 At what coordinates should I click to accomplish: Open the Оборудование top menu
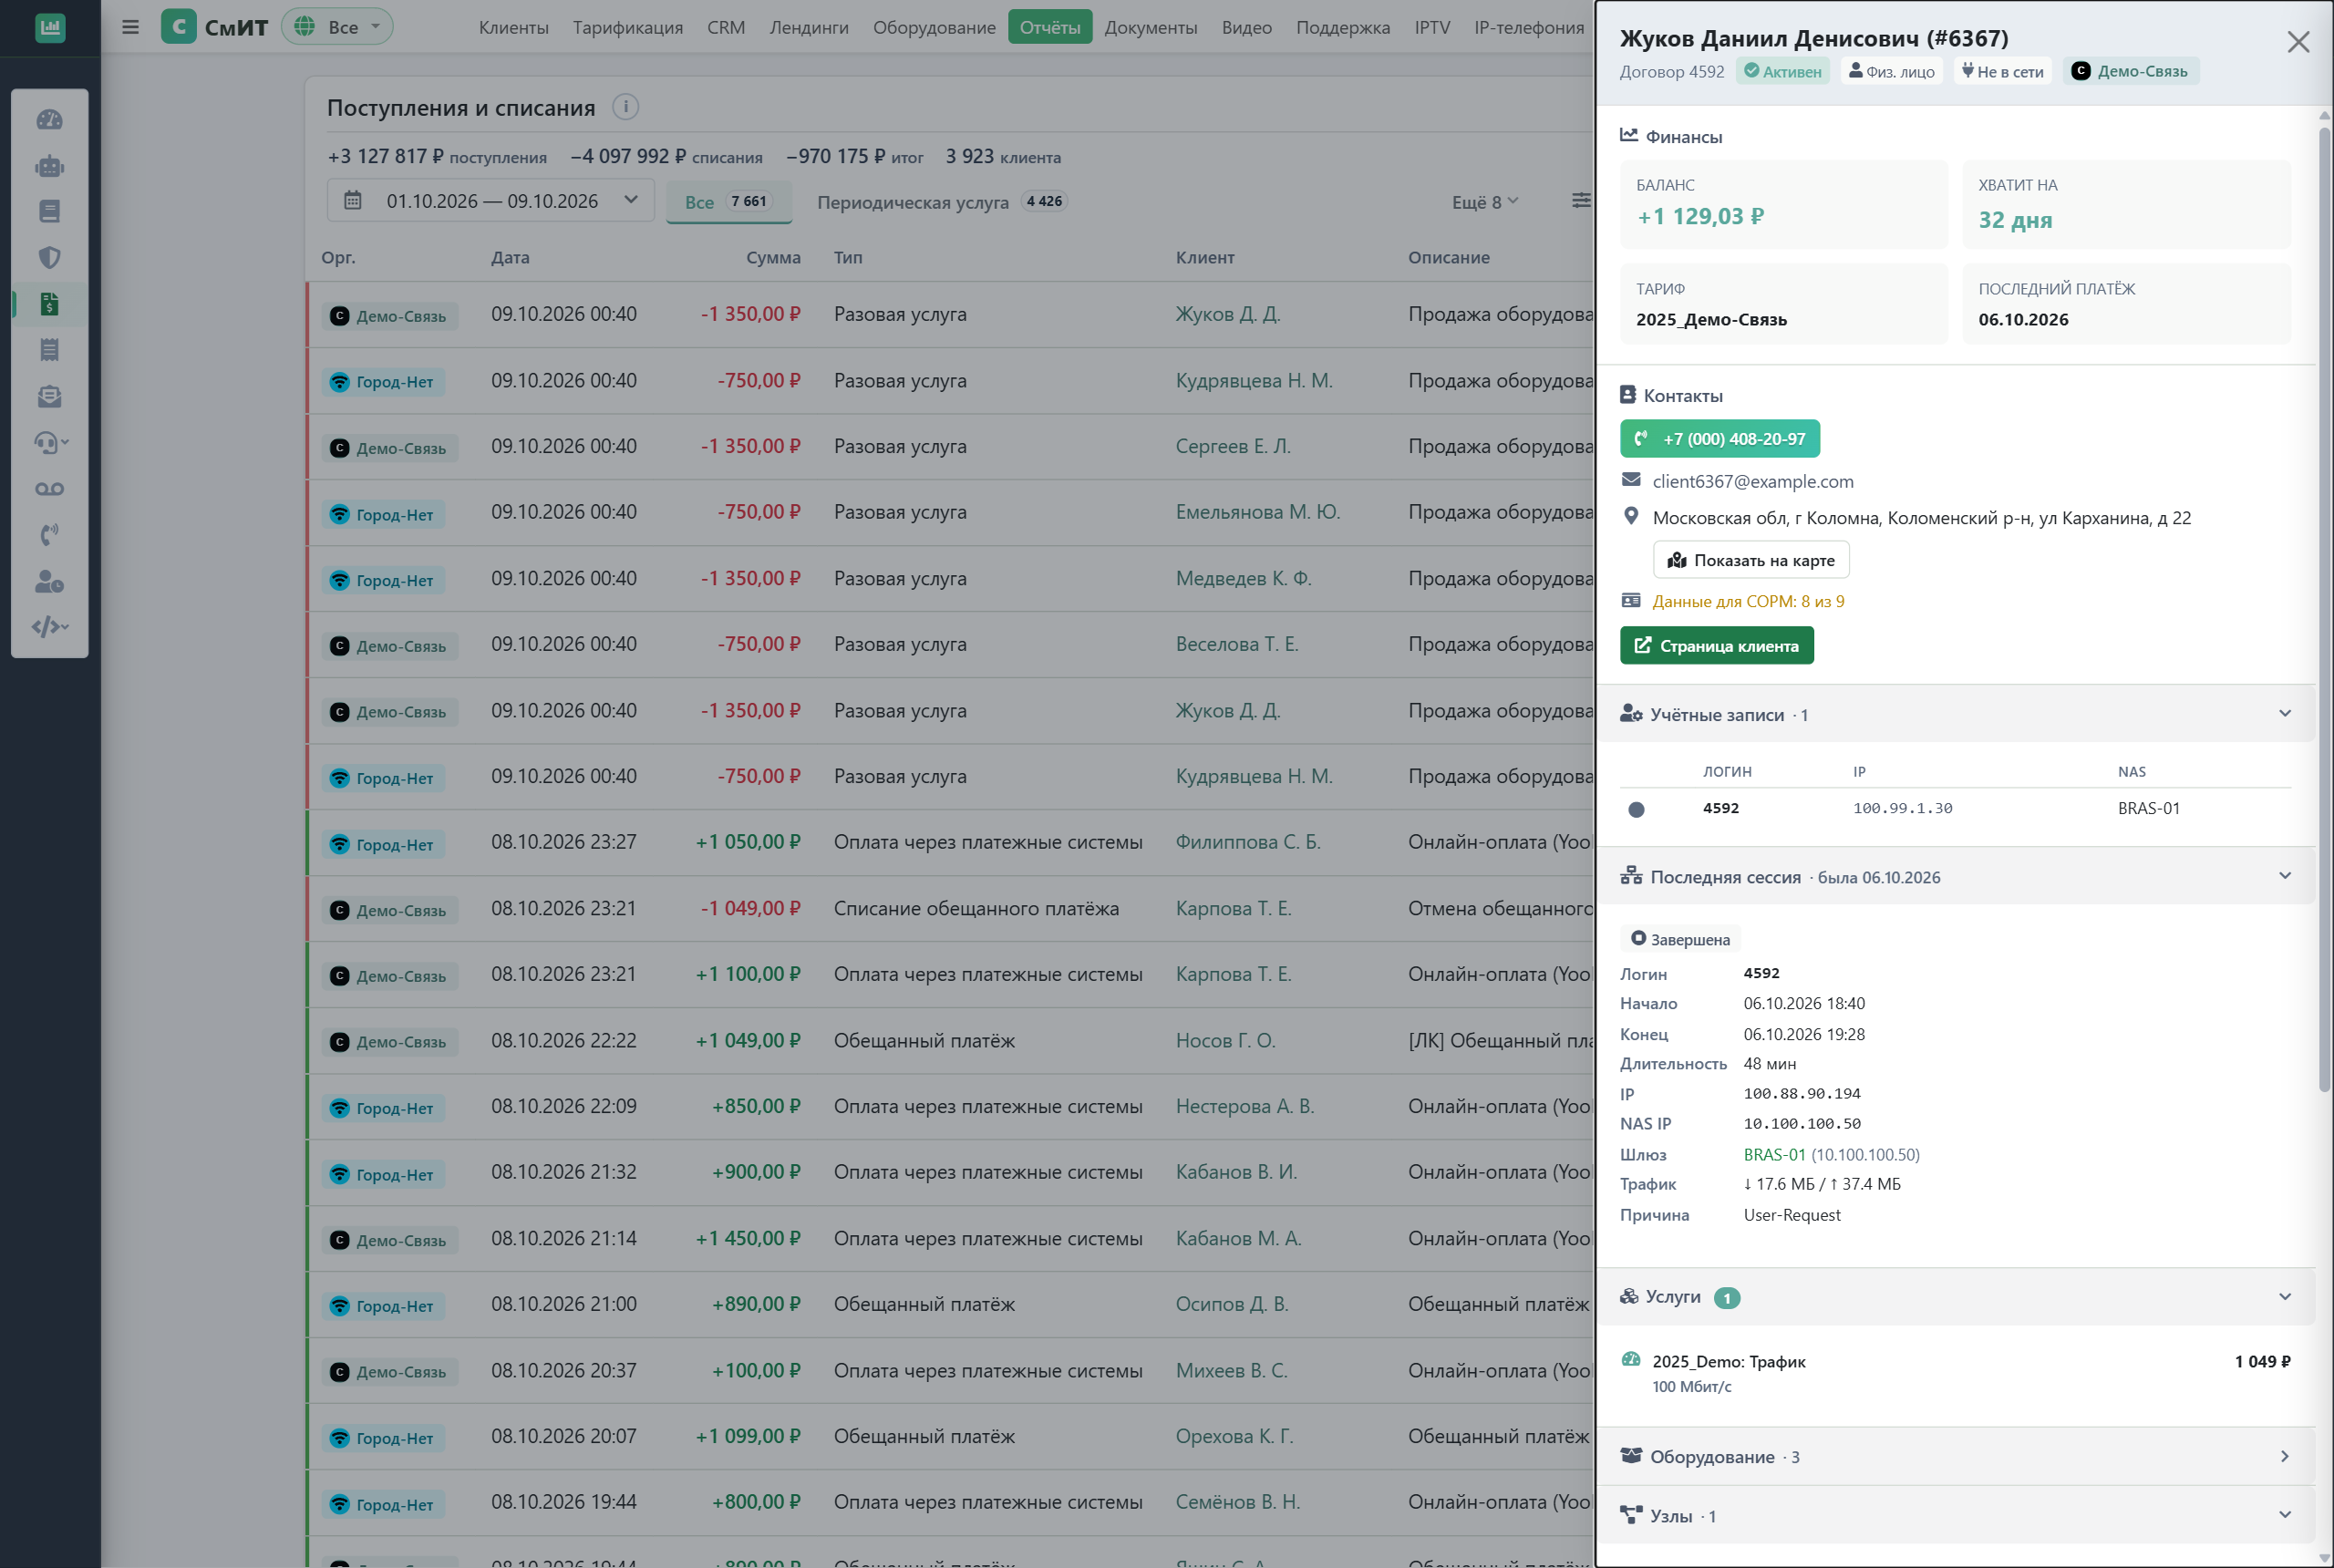click(x=934, y=27)
